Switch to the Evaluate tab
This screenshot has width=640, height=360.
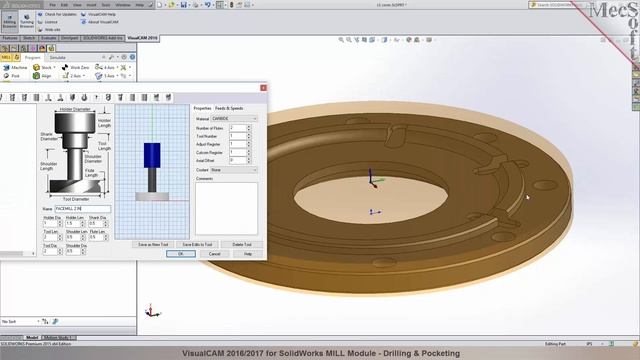[x=49, y=38]
